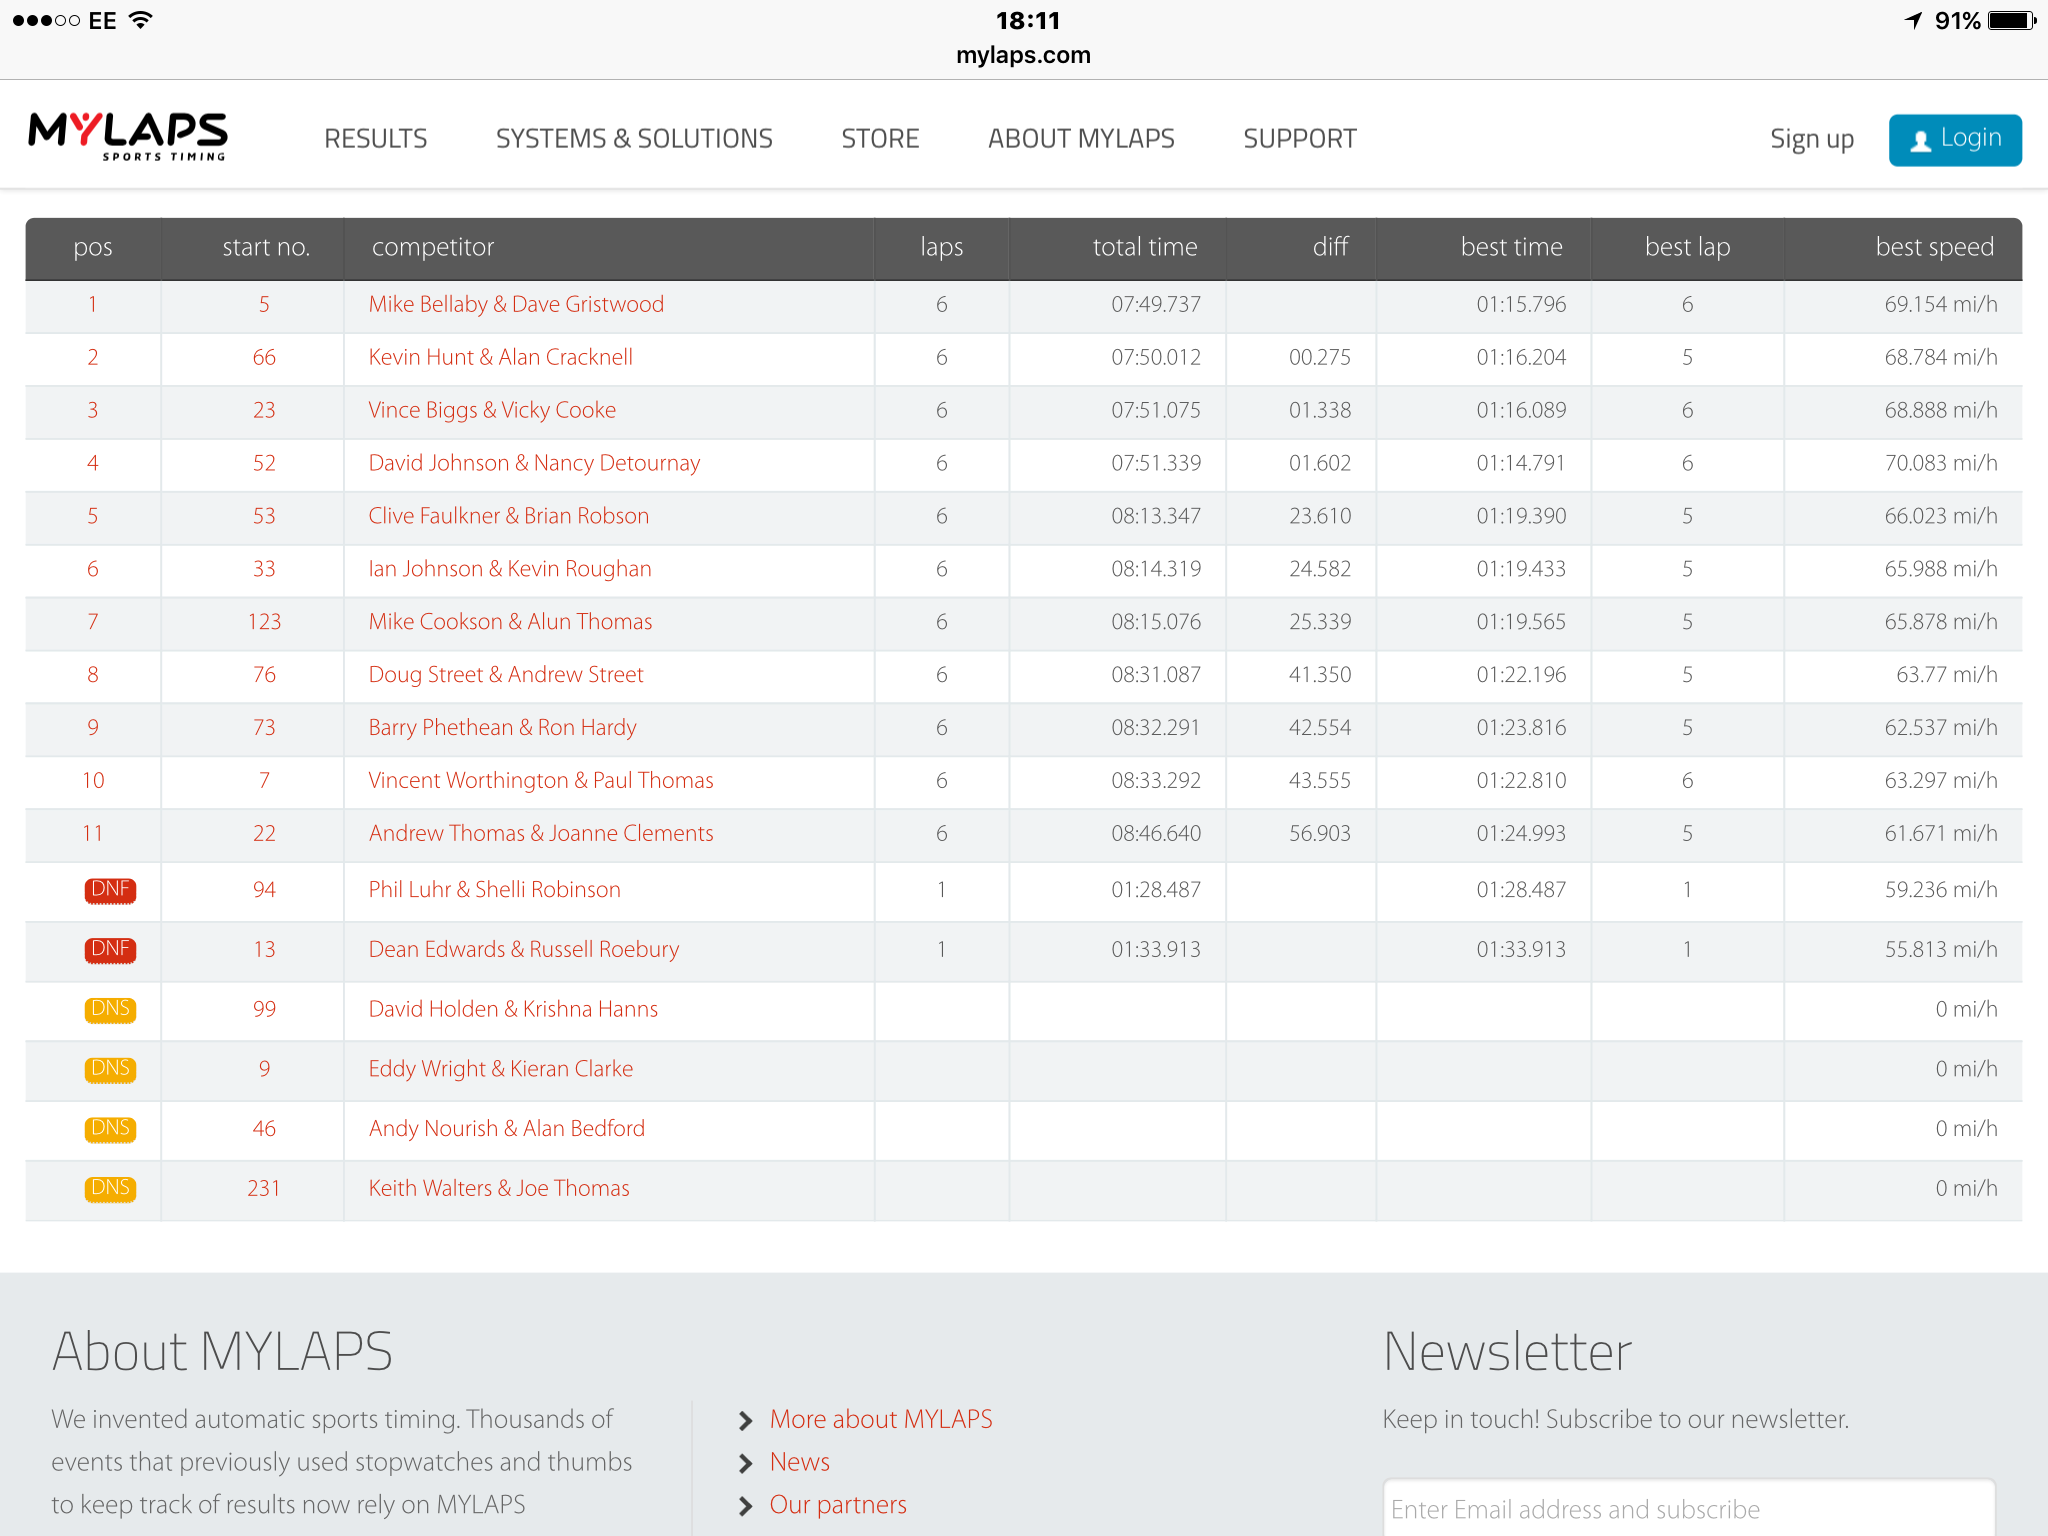The height and width of the screenshot is (1536, 2048).
Task: Click best speed 70.083 mi/h
Action: pos(1941,463)
